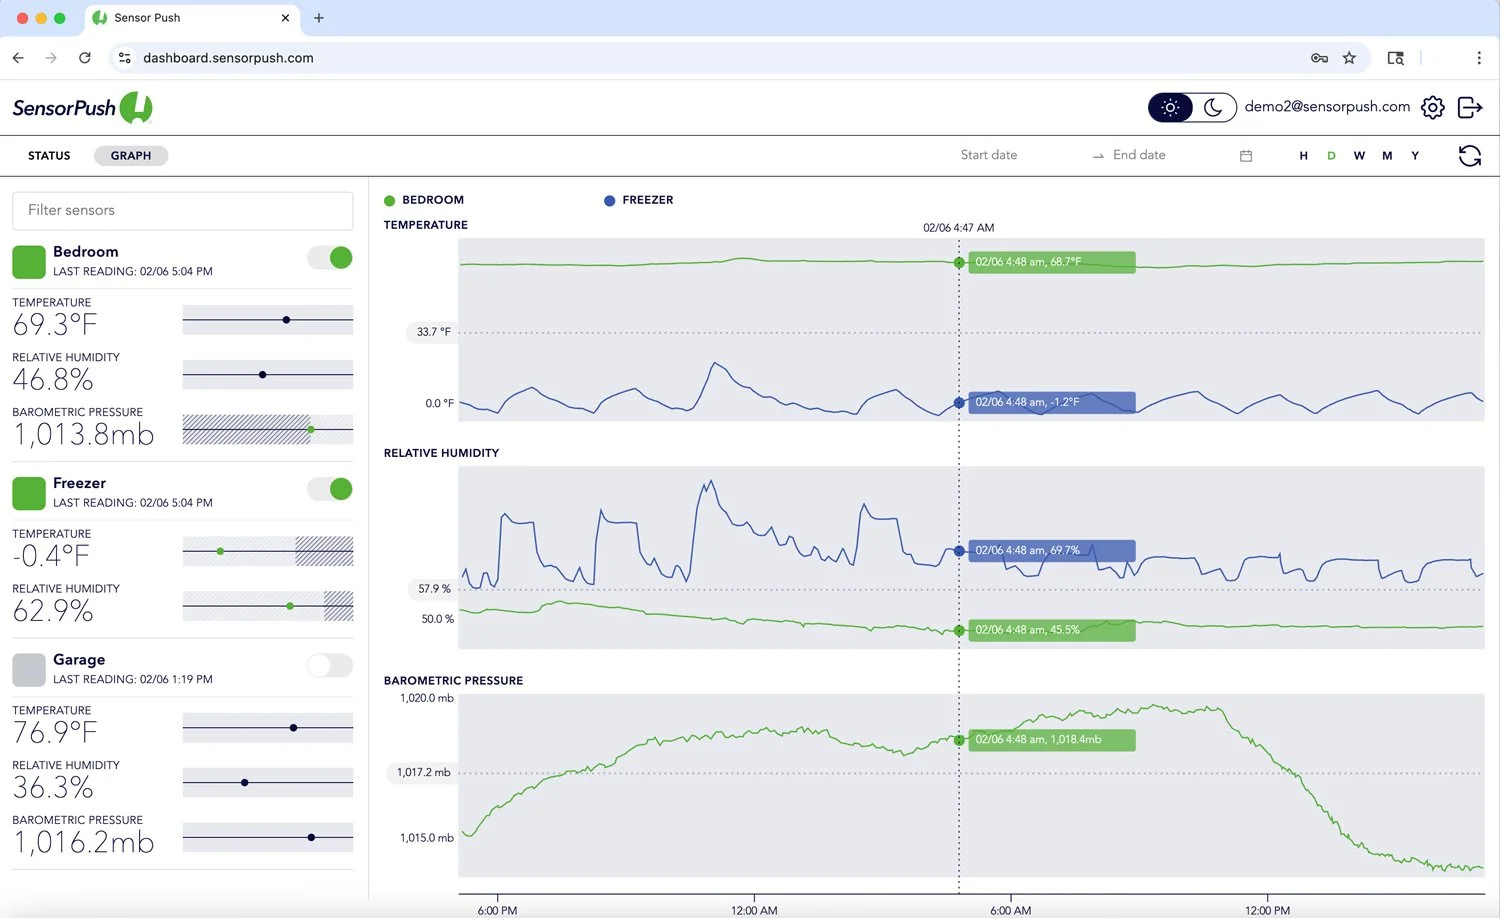
Task: Enable the Garage sensor toggle
Action: 330,666
